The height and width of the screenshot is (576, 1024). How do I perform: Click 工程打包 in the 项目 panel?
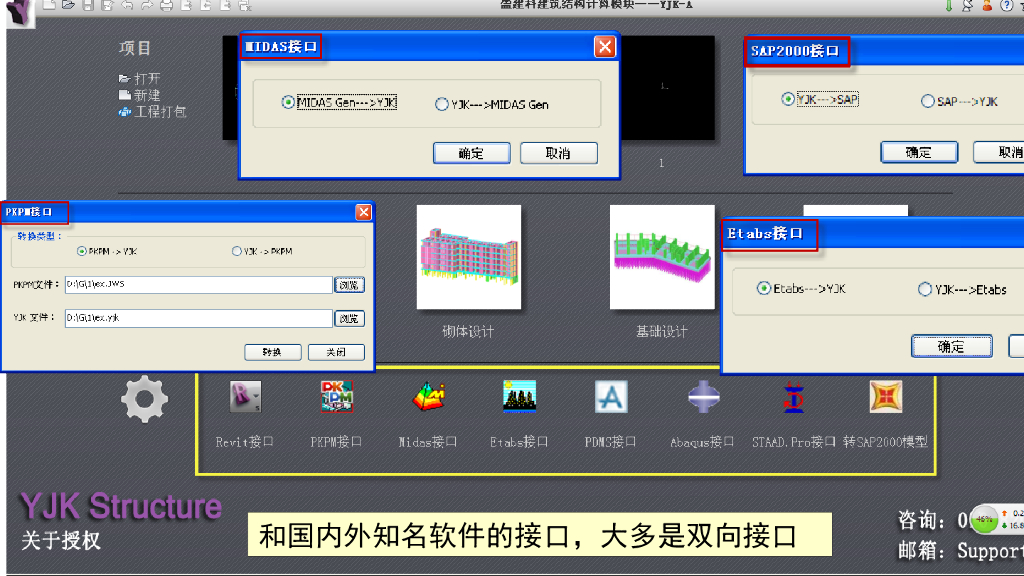click(x=152, y=112)
